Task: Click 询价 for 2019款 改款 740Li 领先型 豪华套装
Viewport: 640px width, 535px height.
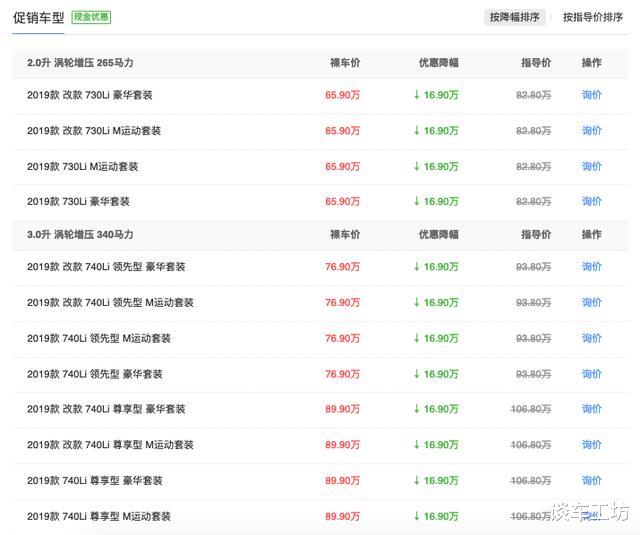Action: (x=591, y=266)
